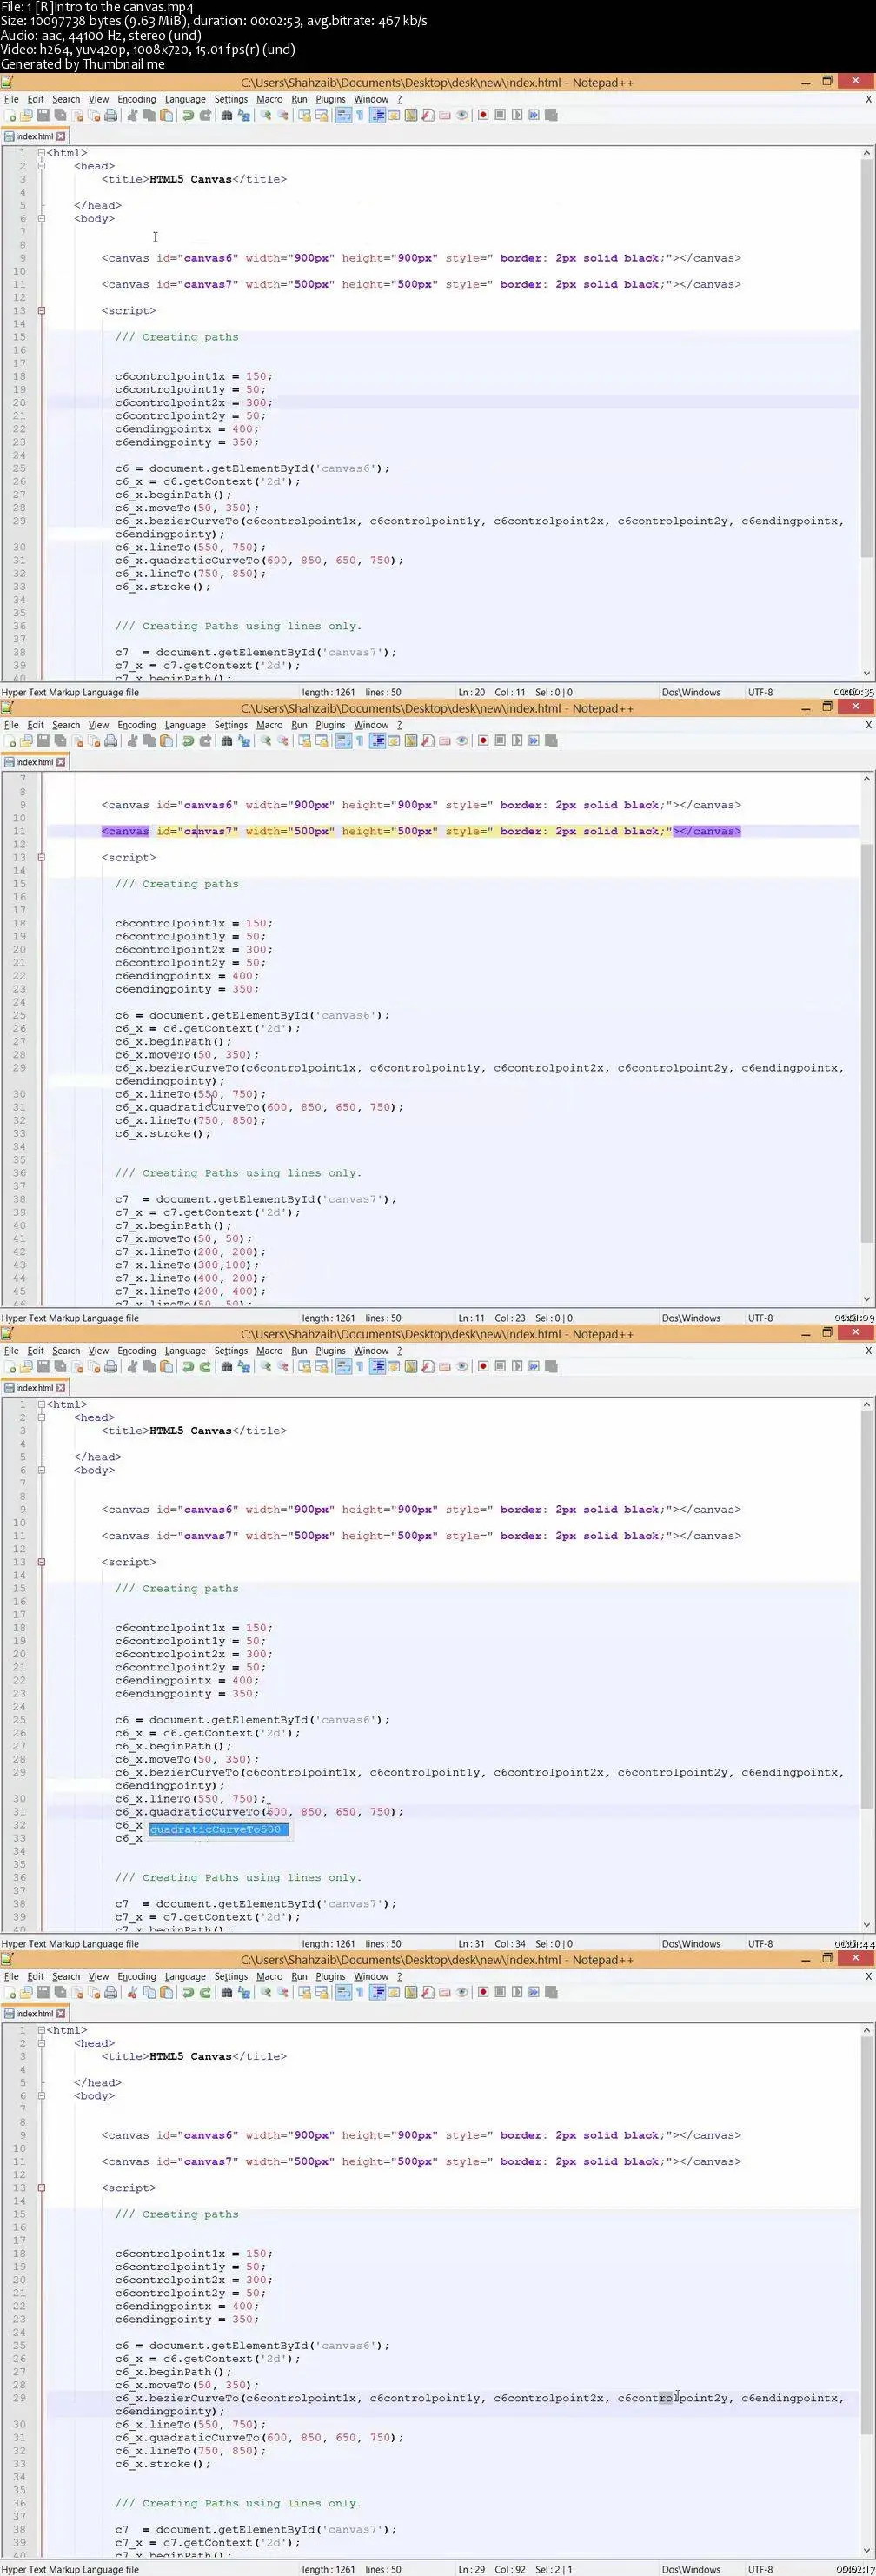Click 'Ln : 31' status text in third window
This screenshot has height=2576, width=876.
[471, 1944]
